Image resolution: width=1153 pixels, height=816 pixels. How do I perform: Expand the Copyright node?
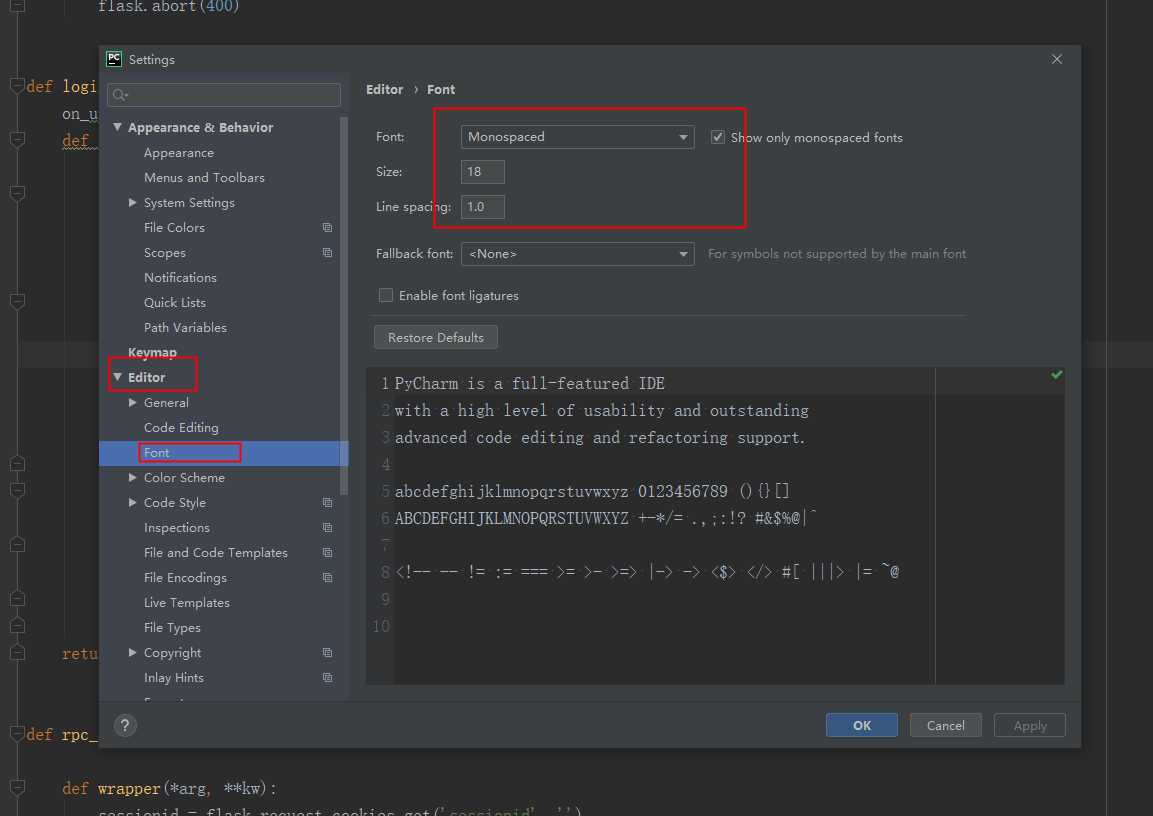pyautogui.click(x=133, y=653)
